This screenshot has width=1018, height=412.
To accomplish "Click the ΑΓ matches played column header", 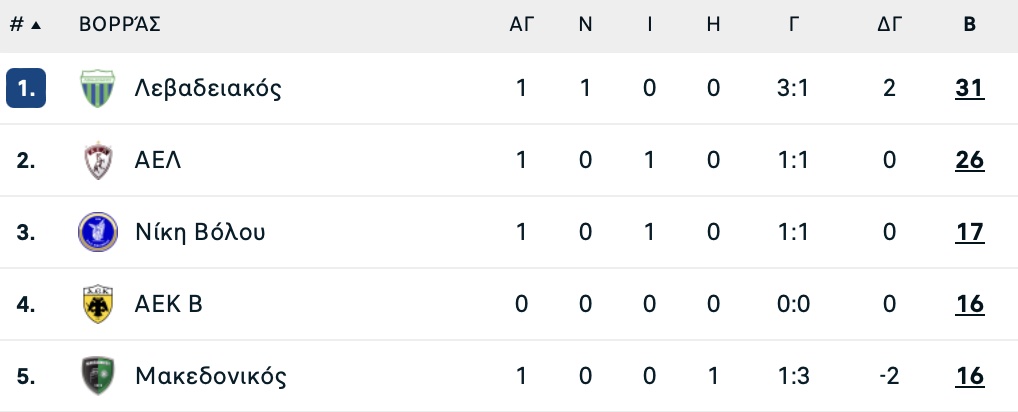I will 522,25.
